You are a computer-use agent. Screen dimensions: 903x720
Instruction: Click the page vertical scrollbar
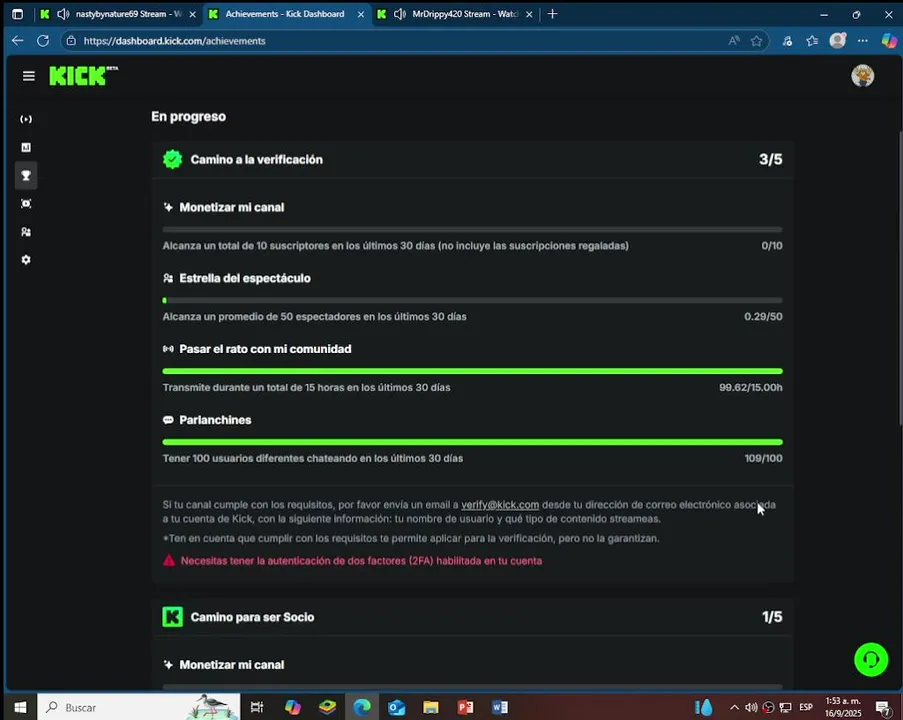pos(900,278)
